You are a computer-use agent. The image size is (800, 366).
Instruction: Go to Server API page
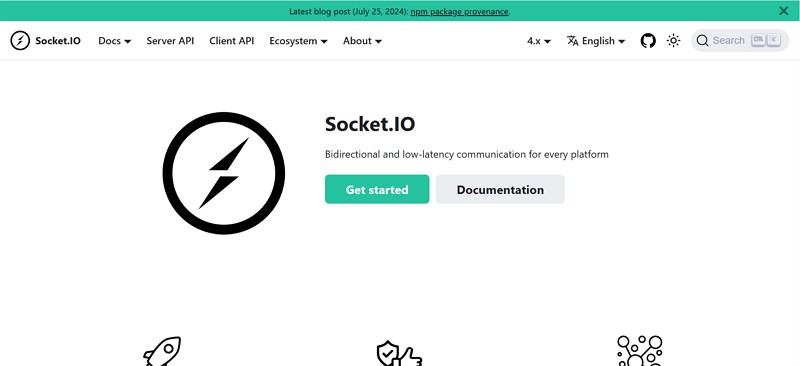(170, 41)
